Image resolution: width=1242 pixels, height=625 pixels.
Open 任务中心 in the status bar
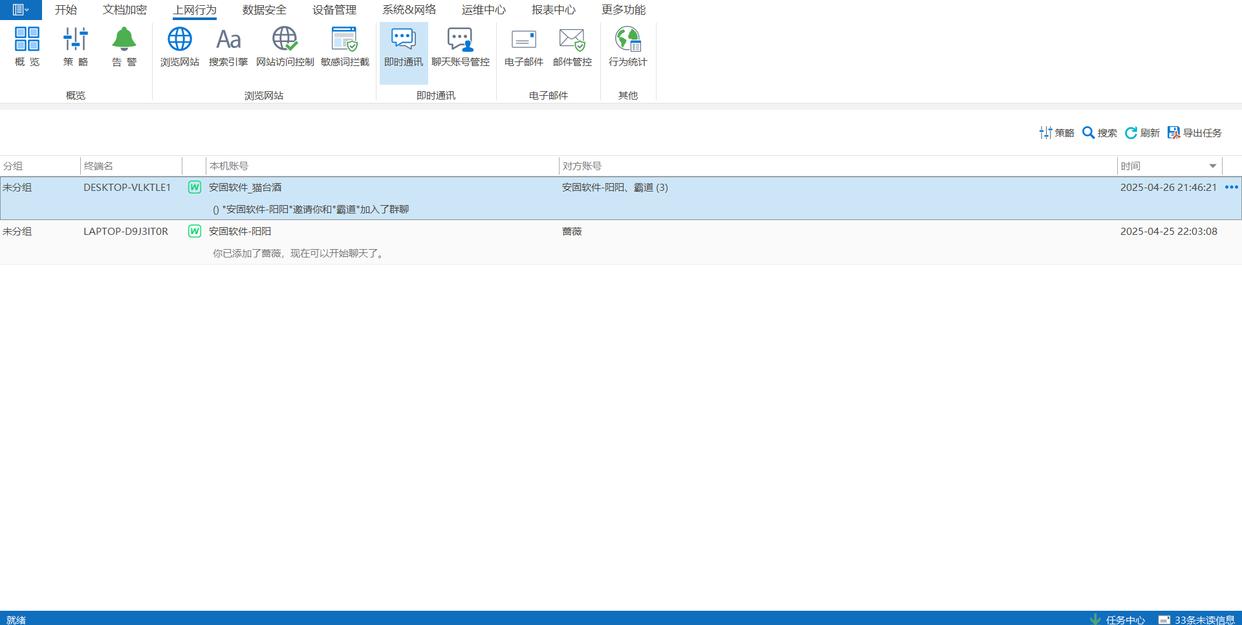click(x=1117, y=619)
